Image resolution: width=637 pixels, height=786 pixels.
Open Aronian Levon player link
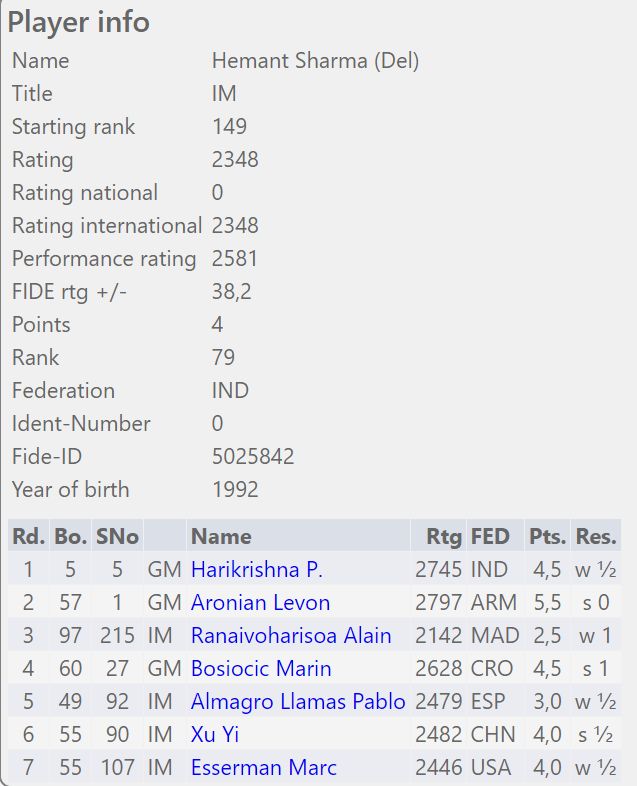pos(260,603)
